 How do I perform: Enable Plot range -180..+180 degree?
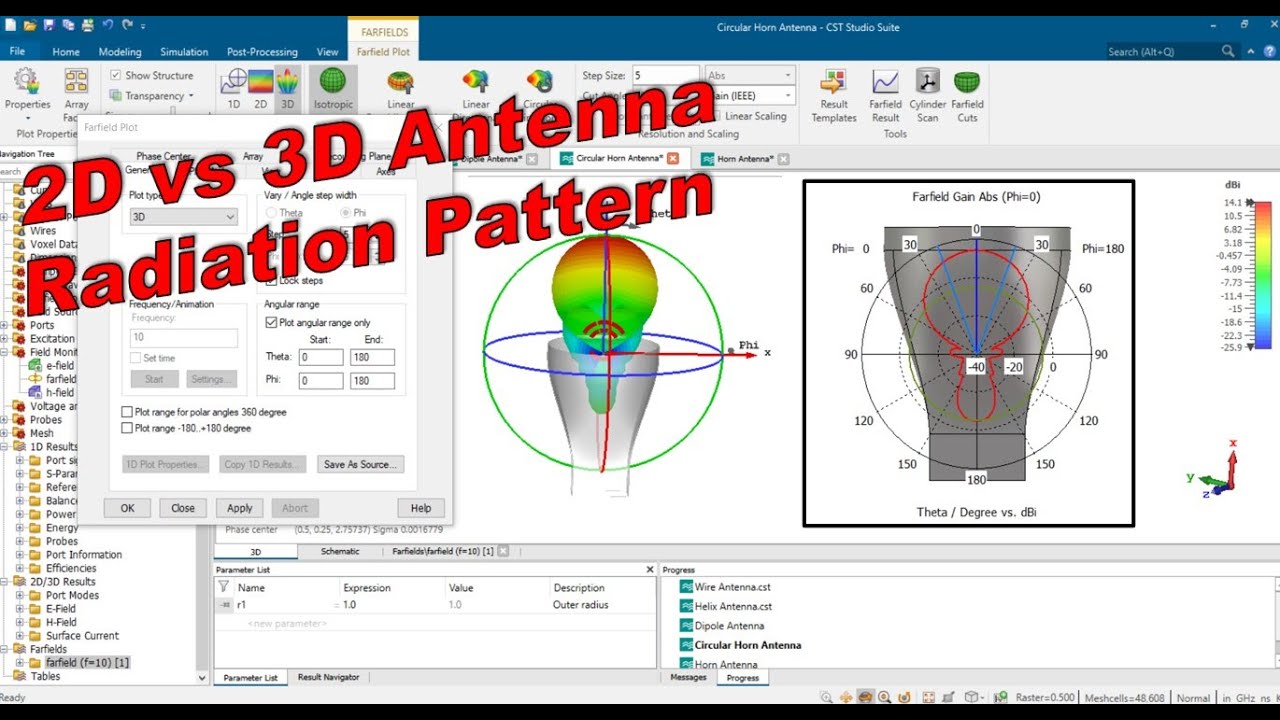pyautogui.click(x=127, y=428)
